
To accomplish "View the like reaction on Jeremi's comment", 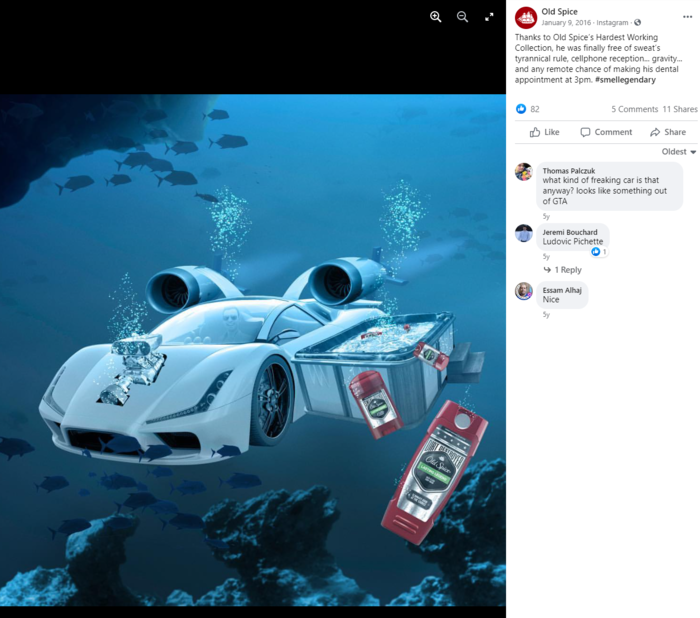I will (599, 252).
